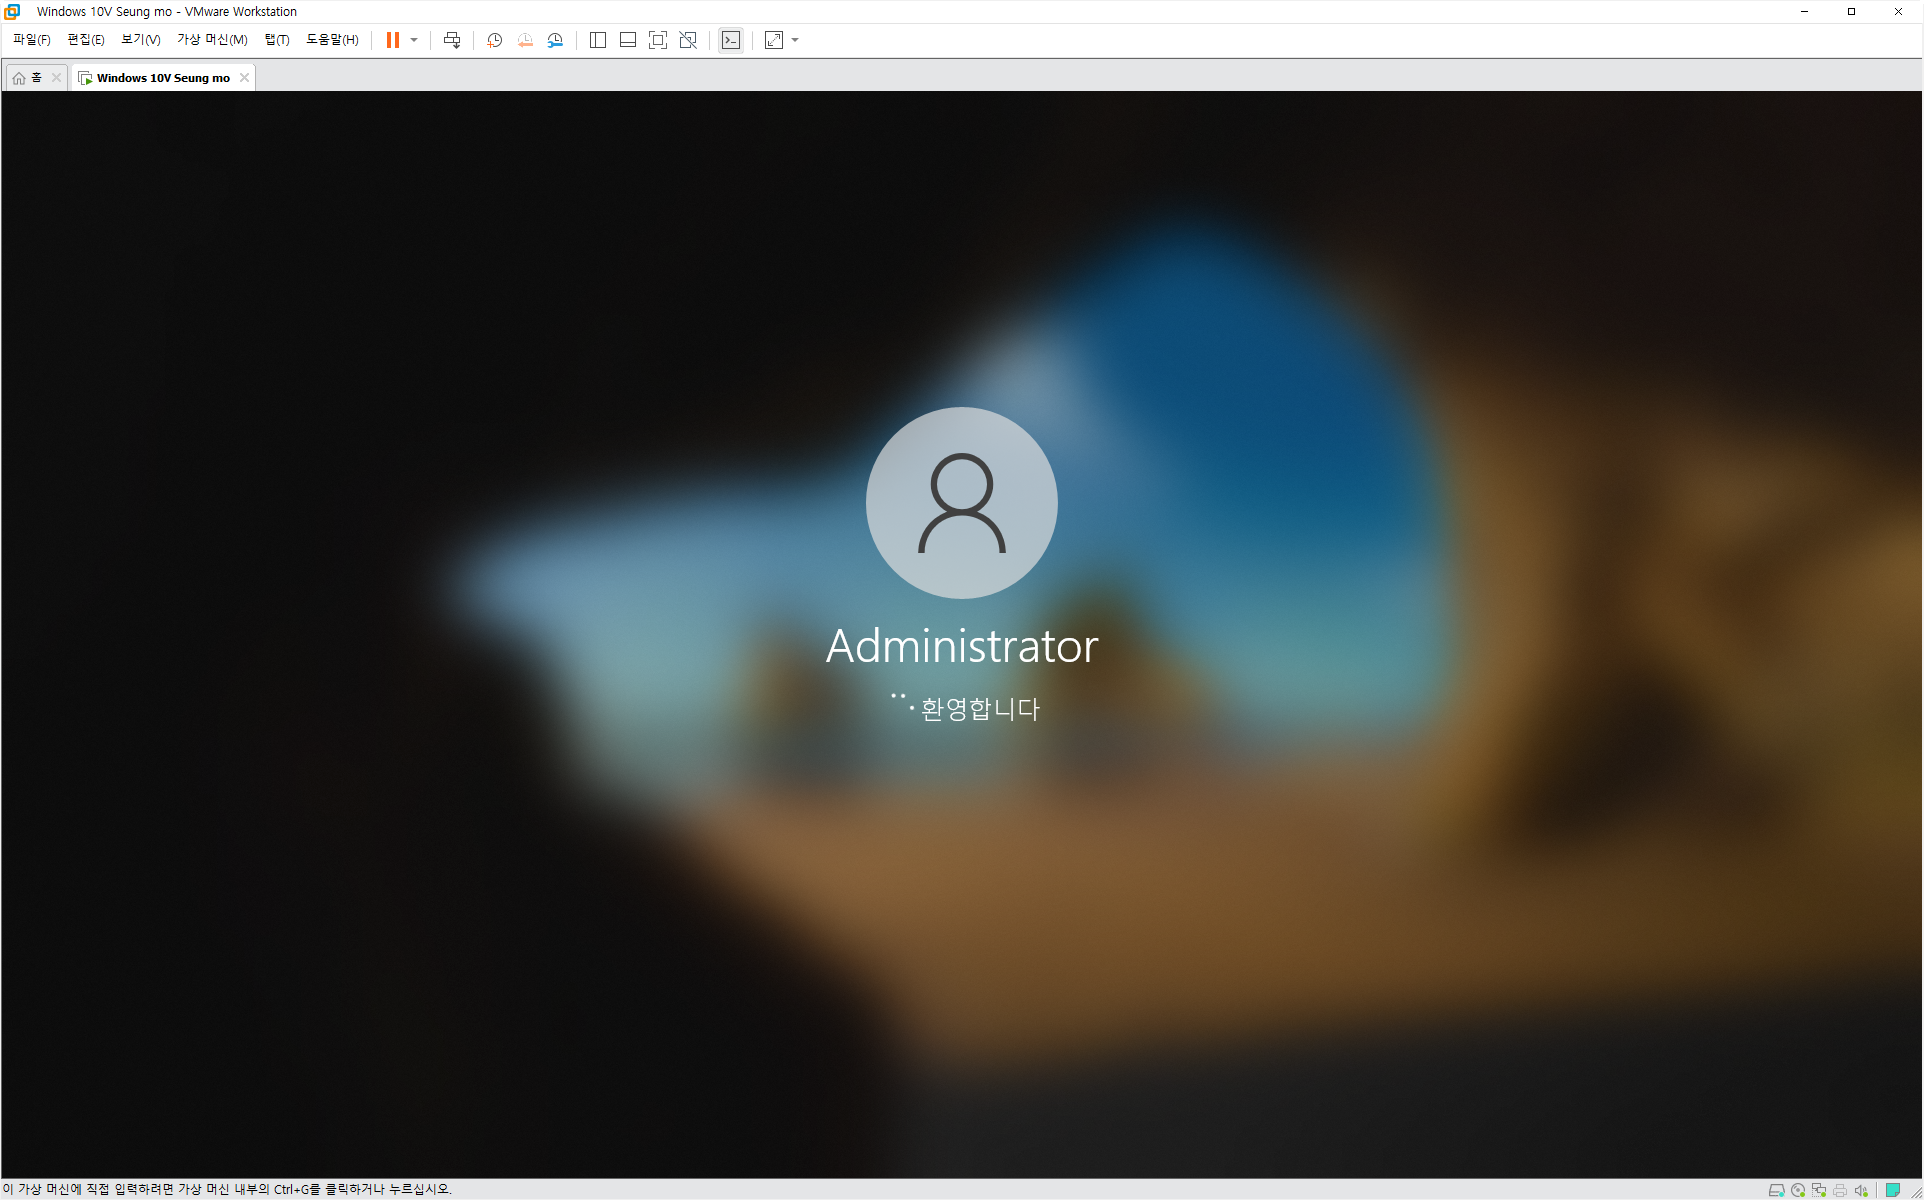1924x1200 pixels.
Task: Click the stretch guest display icon
Action: point(774,40)
